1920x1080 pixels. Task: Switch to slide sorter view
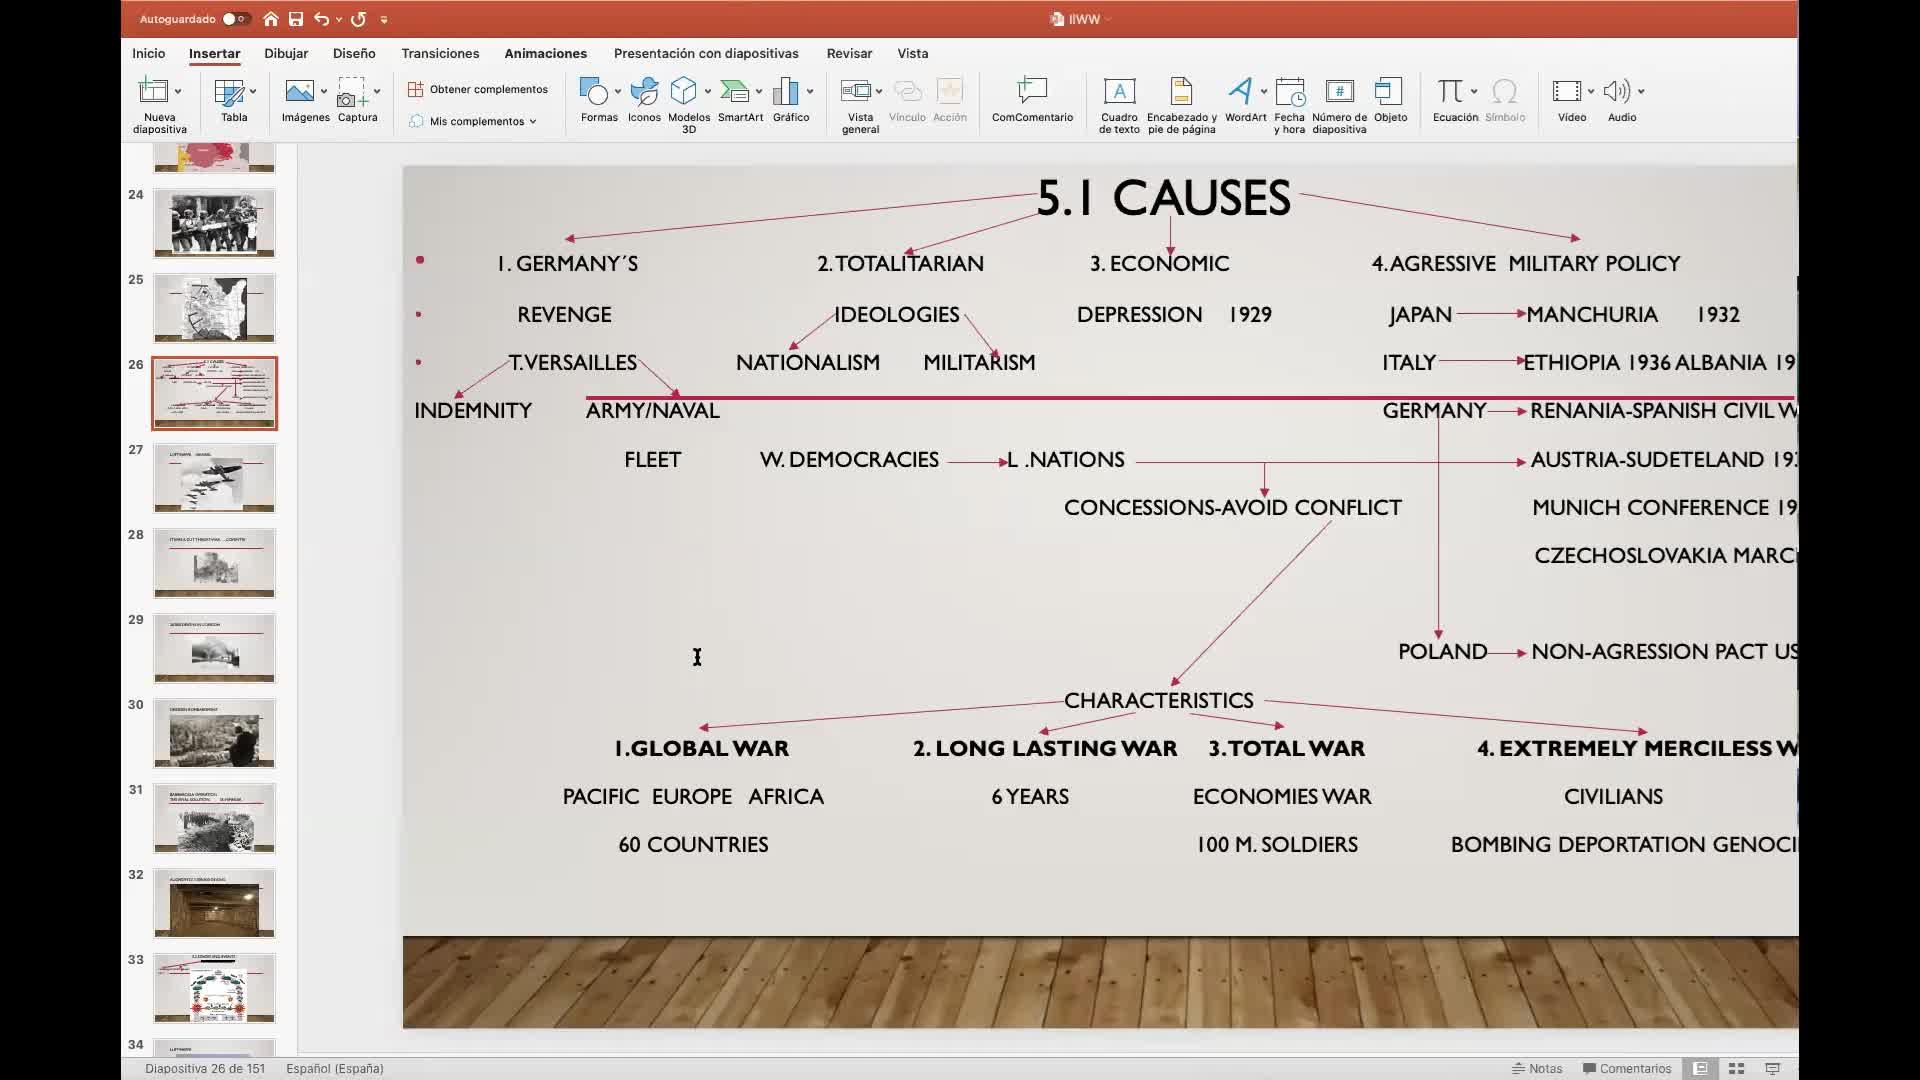(x=1736, y=1069)
